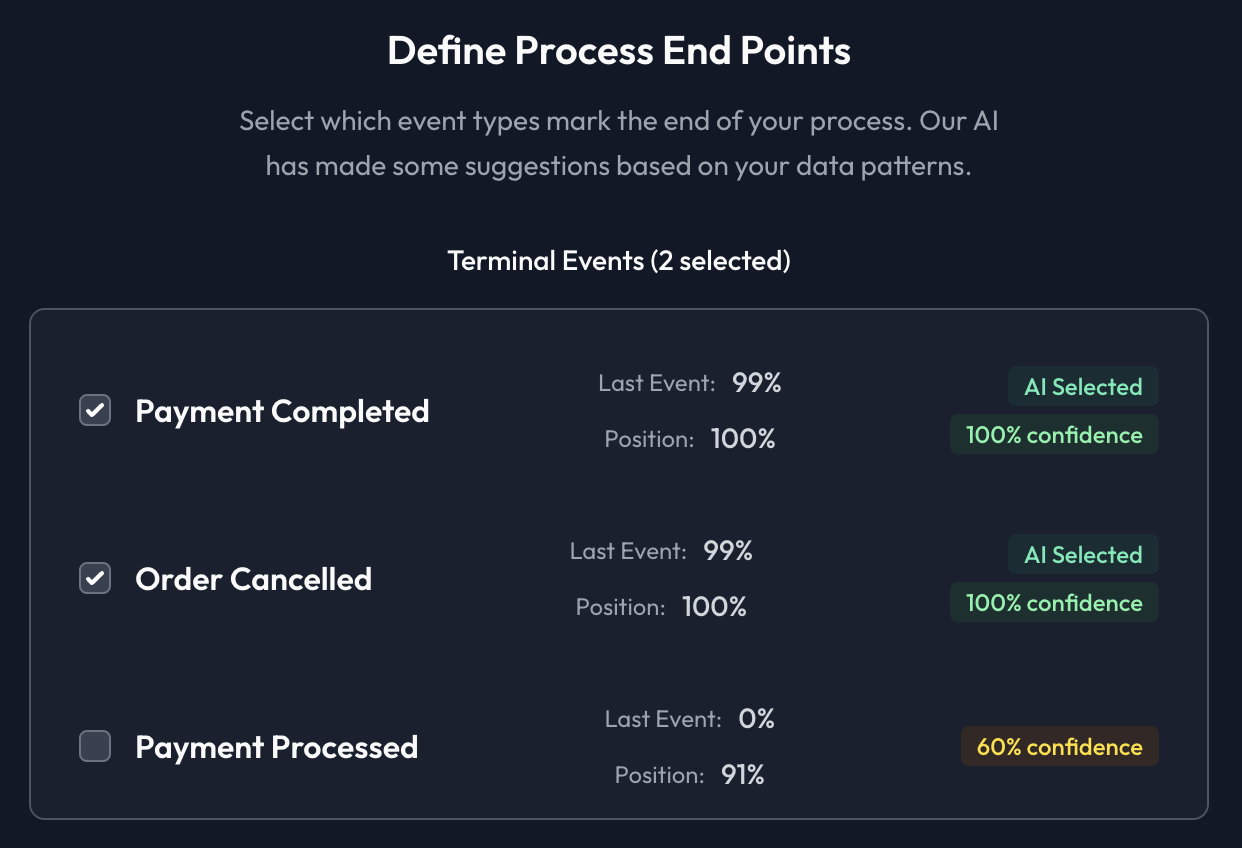Image resolution: width=1242 pixels, height=848 pixels.
Task: Click AI Selected badge for Payment Completed
Action: coord(1083,387)
